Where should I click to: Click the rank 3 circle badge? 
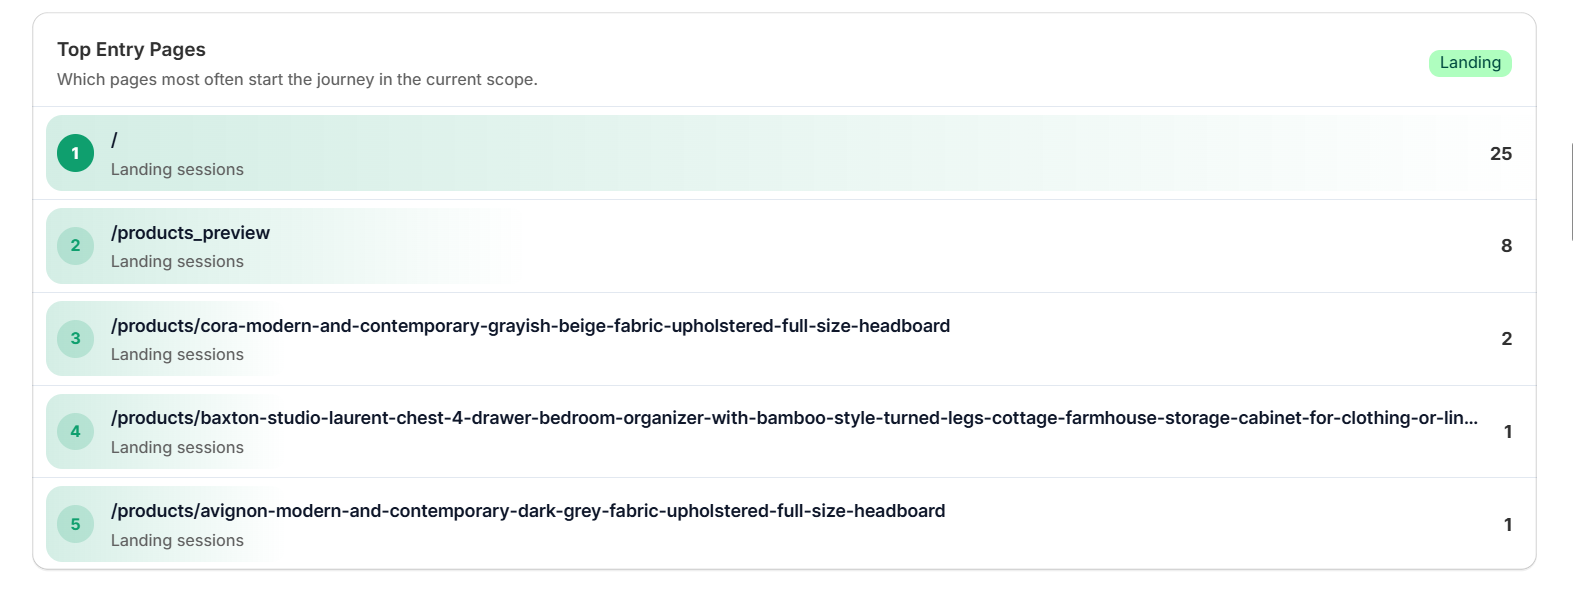[x=75, y=339]
